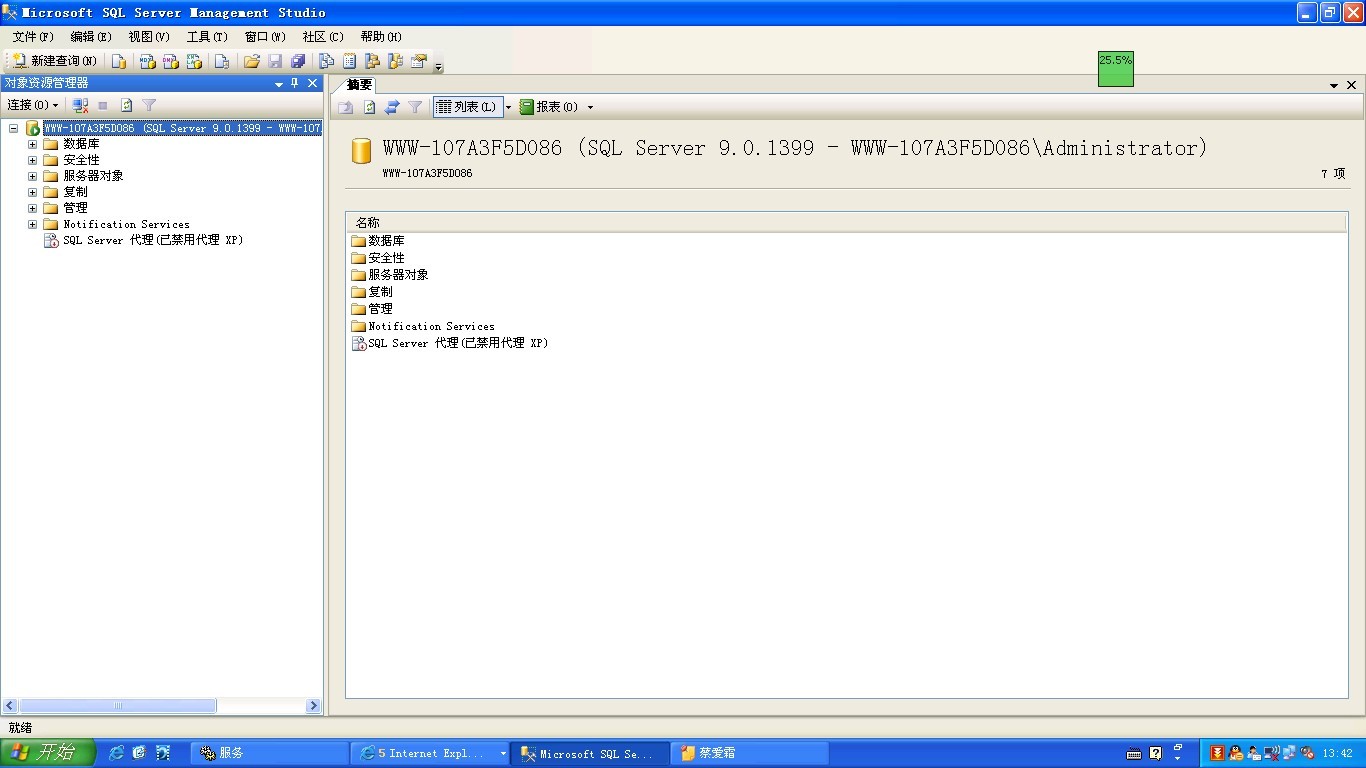This screenshot has height=768, width=1366.
Task: Click the Disconnect icon in Object Explorer
Action: coord(81,105)
